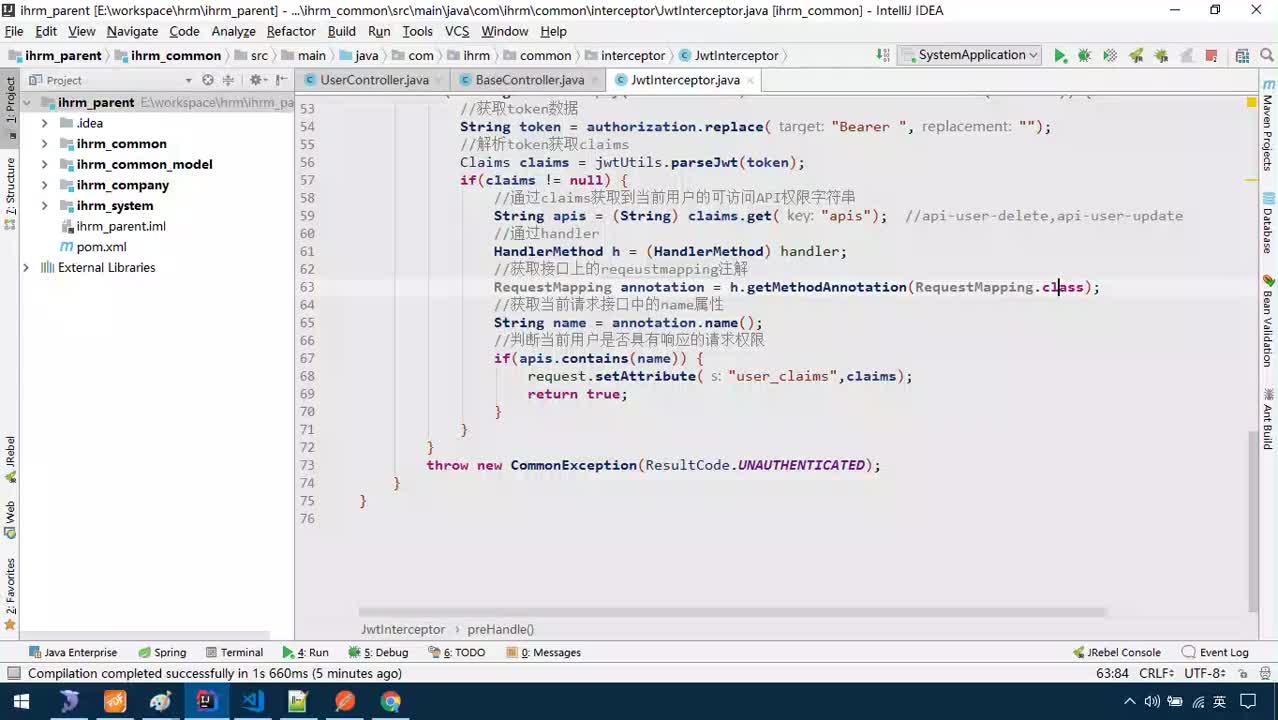The width and height of the screenshot is (1278, 720).
Task: Click the editor vertical scrollbar
Action: (1253, 520)
